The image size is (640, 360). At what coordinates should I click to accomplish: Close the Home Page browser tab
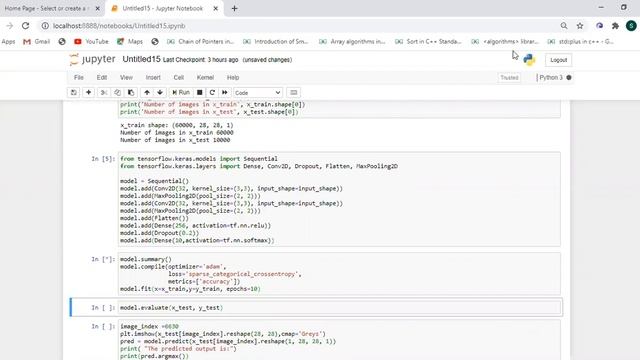coord(98,9)
